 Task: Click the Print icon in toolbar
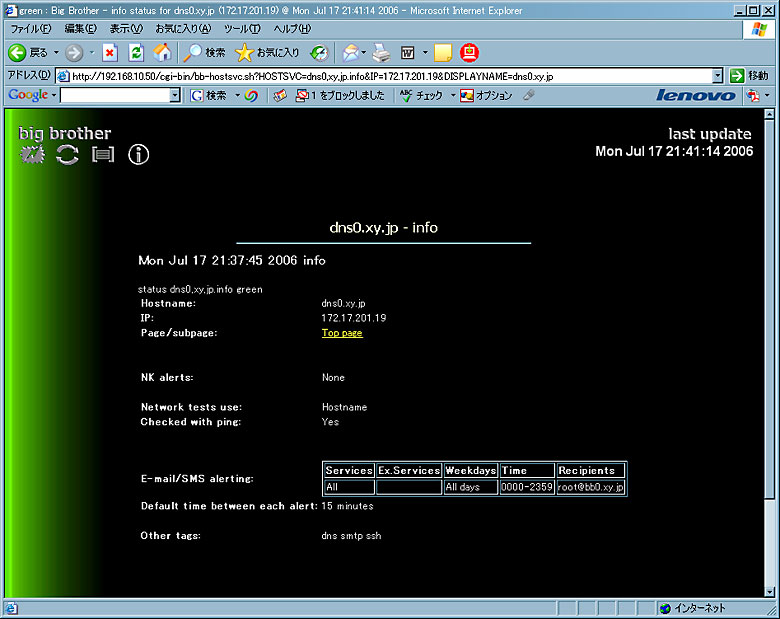[380, 52]
